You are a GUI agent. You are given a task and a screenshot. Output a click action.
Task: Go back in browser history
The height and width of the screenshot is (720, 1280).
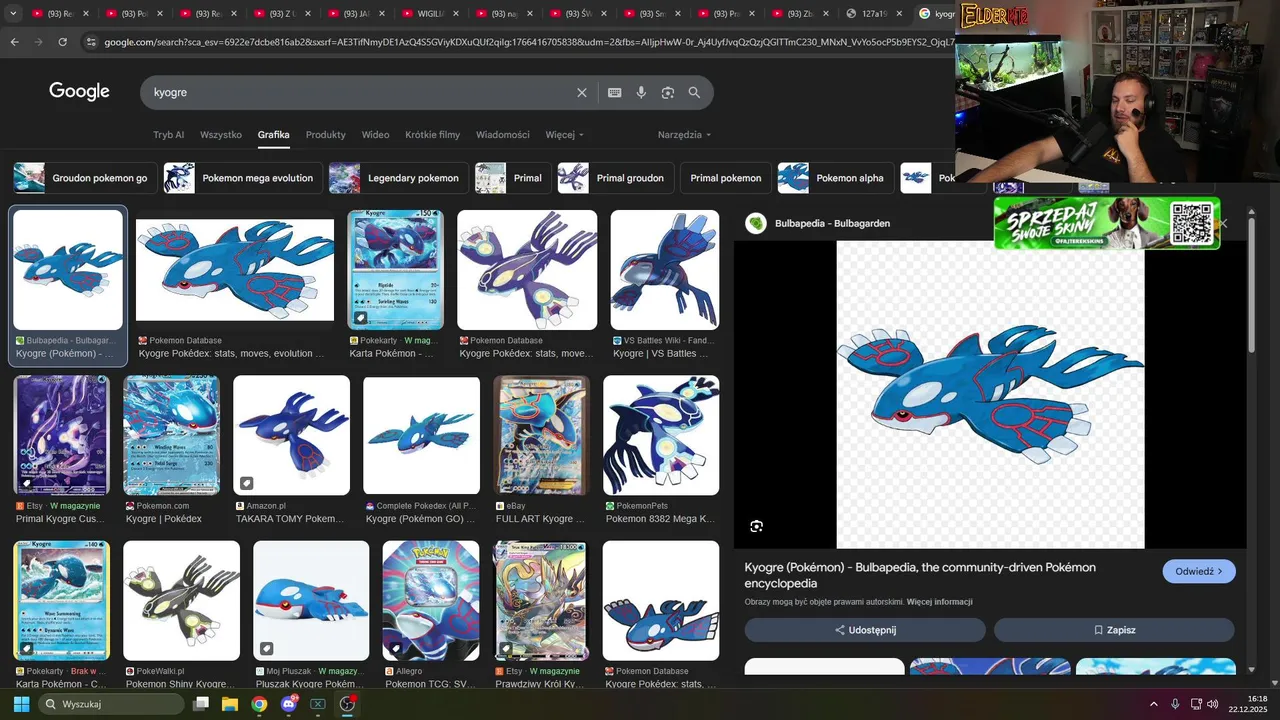14,42
